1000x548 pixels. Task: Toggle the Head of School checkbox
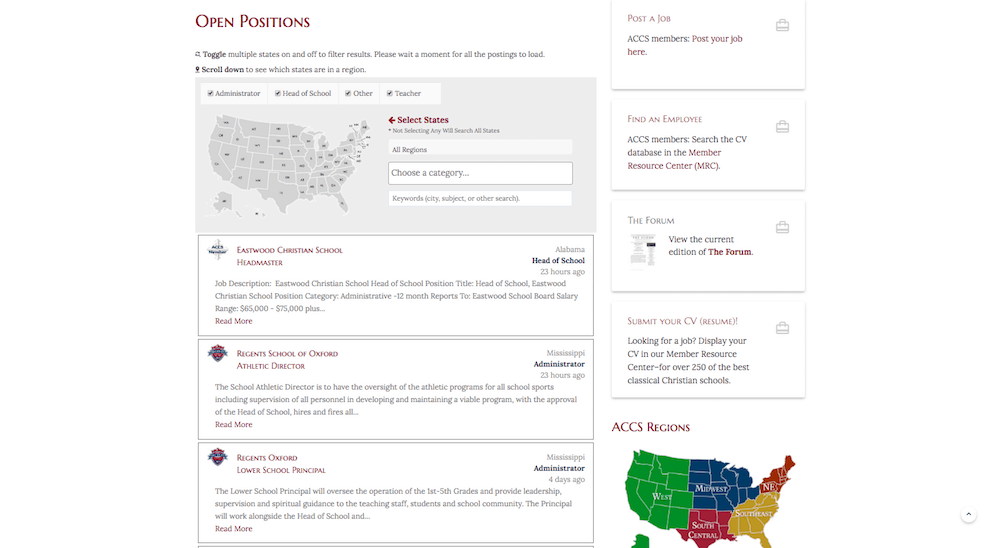point(277,93)
